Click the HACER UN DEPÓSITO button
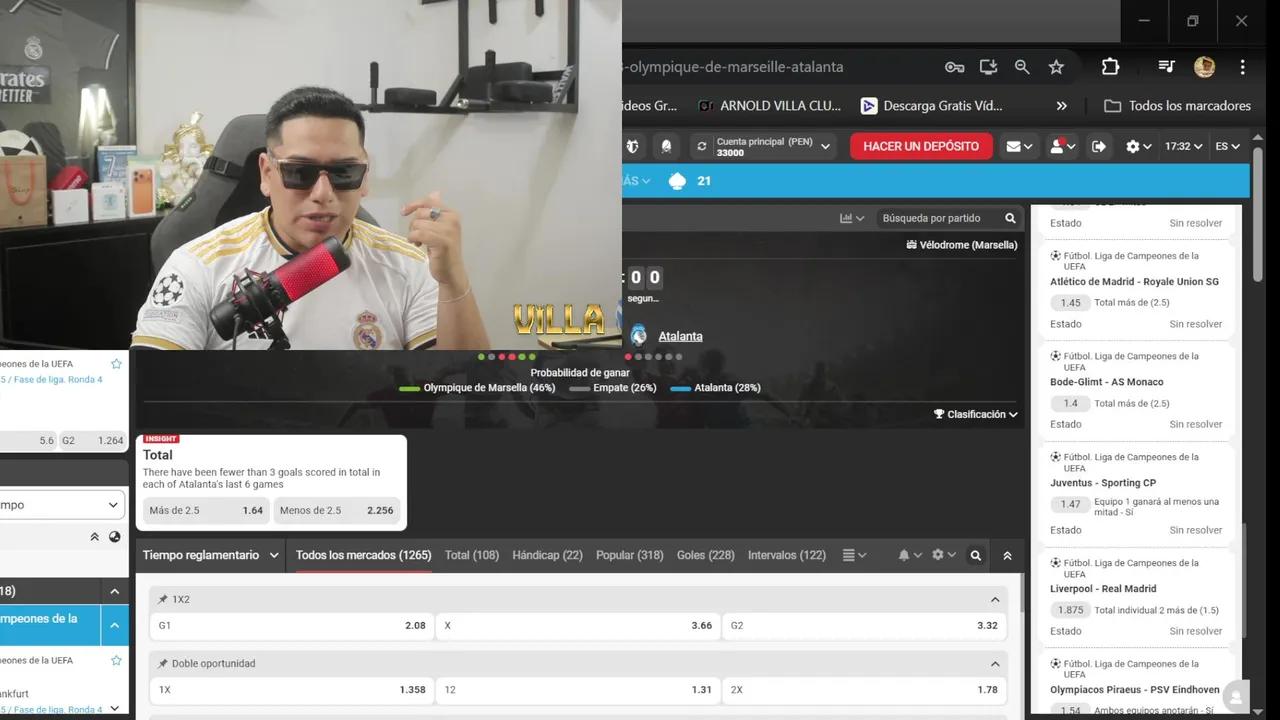The height and width of the screenshot is (720, 1280). (x=920, y=146)
